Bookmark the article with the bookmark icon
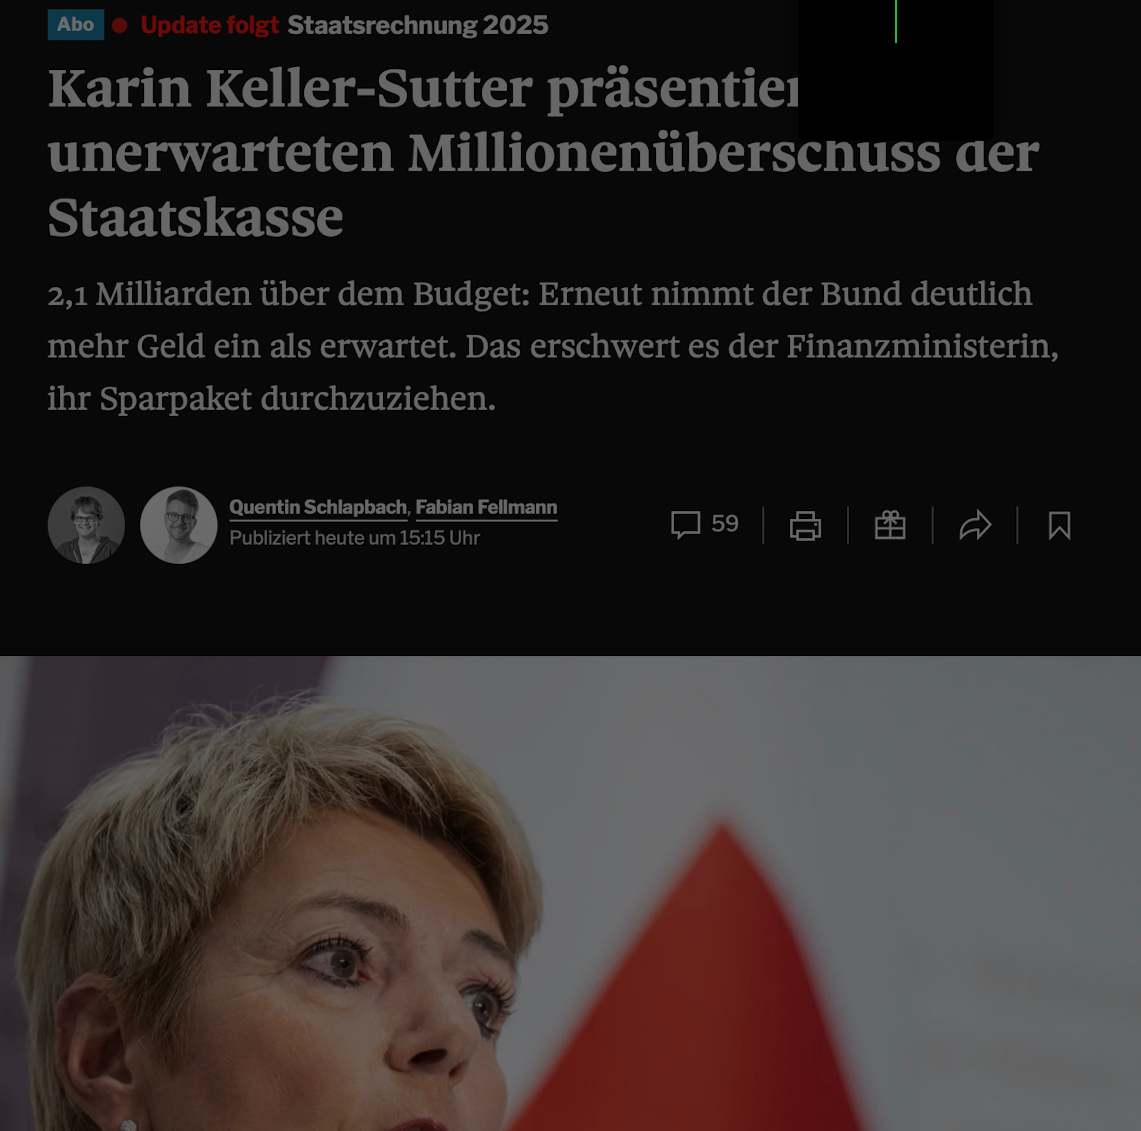 pyautogui.click(x=1060, y=525)
